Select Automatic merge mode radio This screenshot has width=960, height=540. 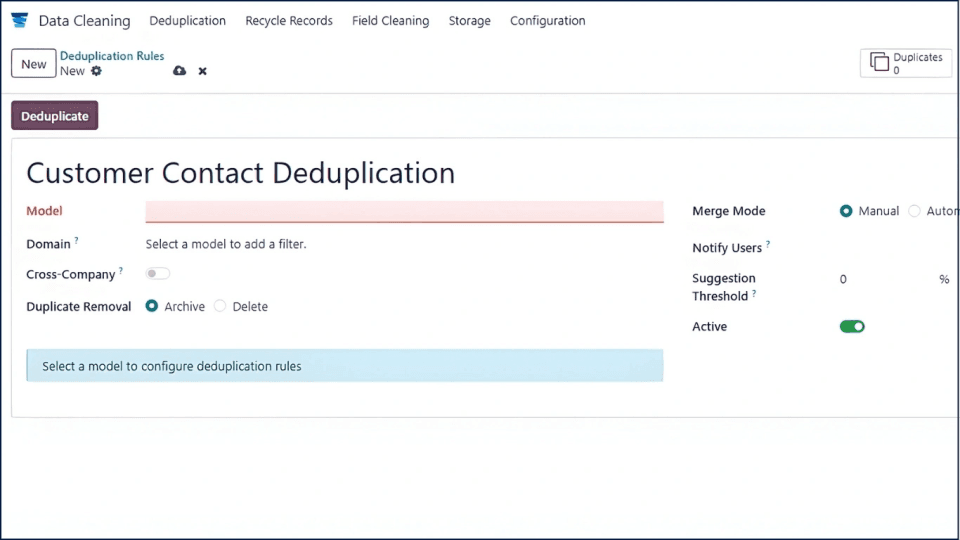pos(914,211)
